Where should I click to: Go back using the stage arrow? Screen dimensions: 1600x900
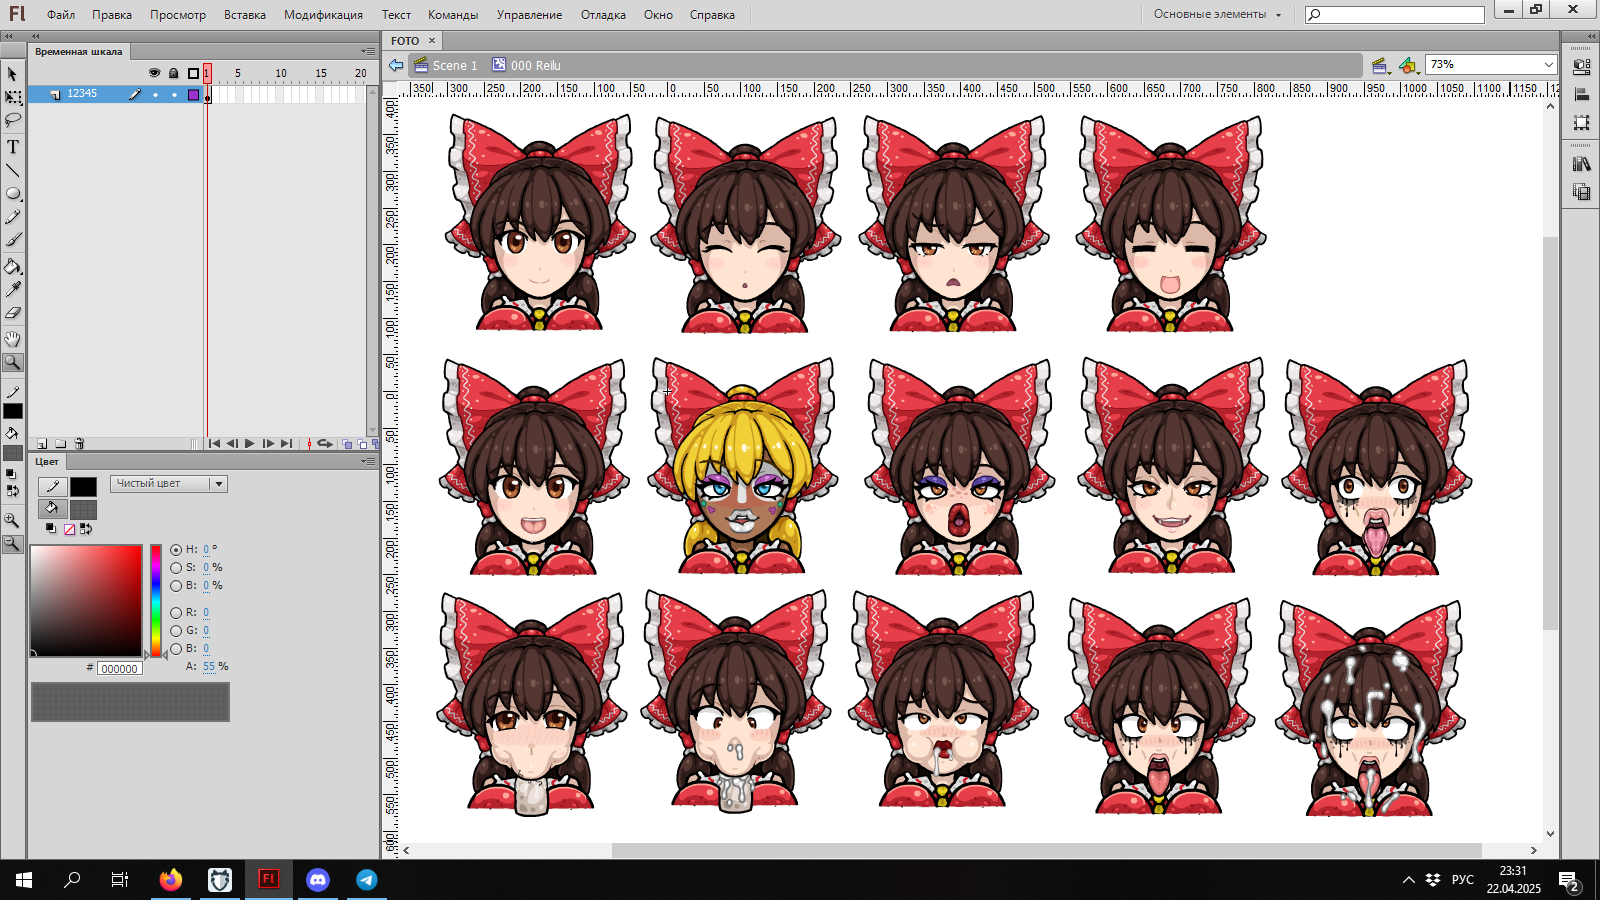[396, 65]
